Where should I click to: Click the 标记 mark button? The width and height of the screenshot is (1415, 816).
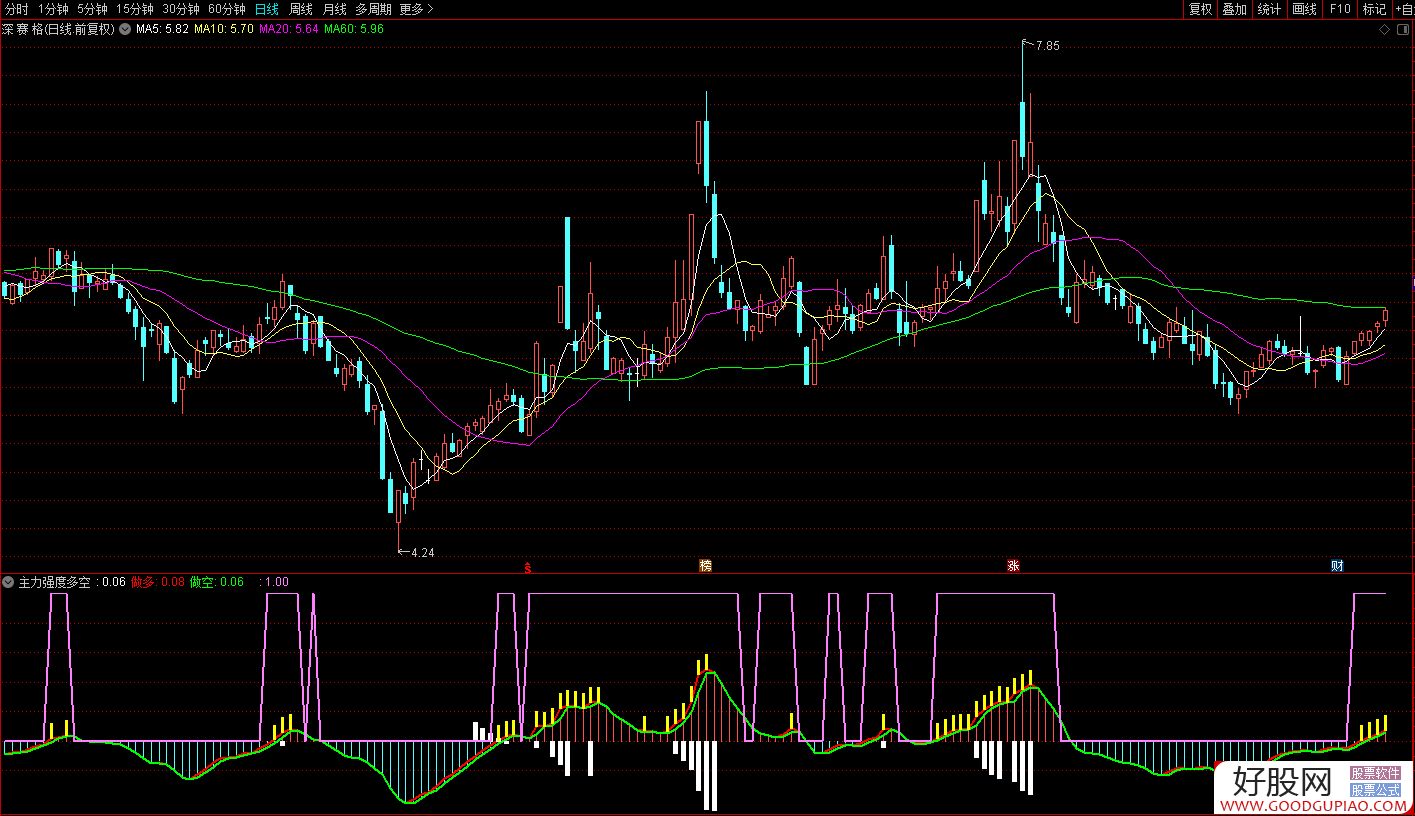coord(1374,9)
